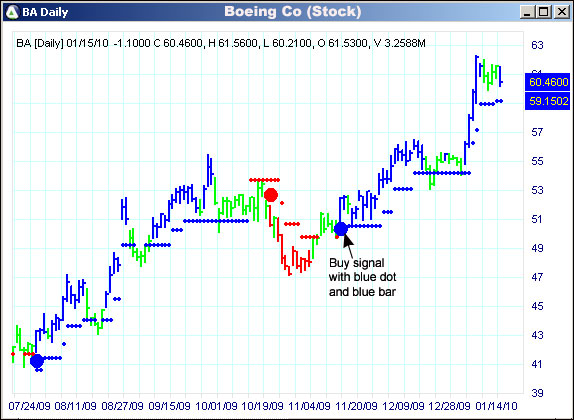This screenshot has width=574, height=420.
Task: Click the 63 price axis label
Action: (x=537, y=45)
